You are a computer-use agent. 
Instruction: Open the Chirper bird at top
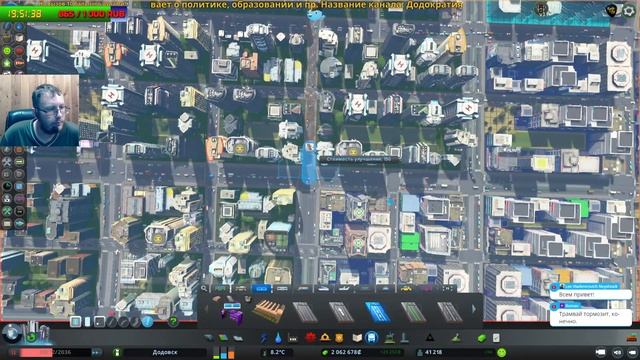pos(315,16)
